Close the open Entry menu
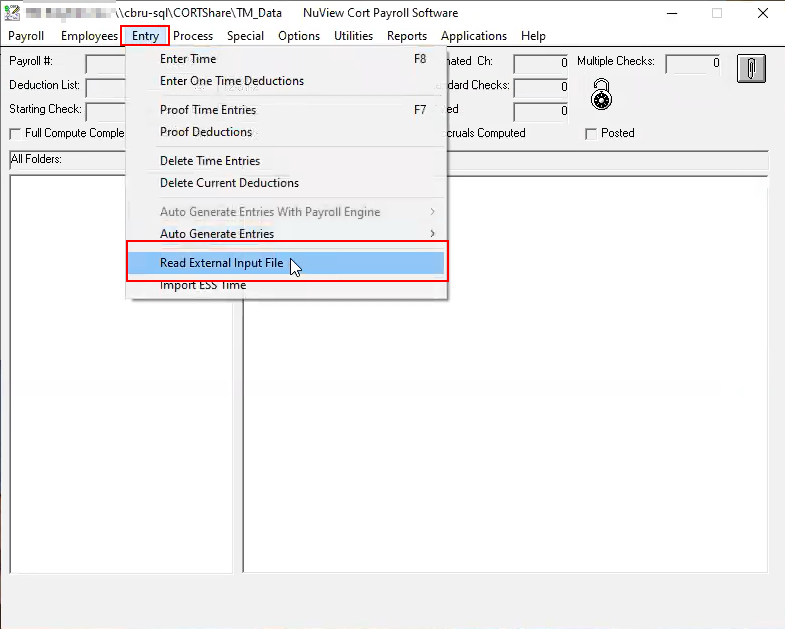This screenshot has width=785, height=629. tap(145, 36)
